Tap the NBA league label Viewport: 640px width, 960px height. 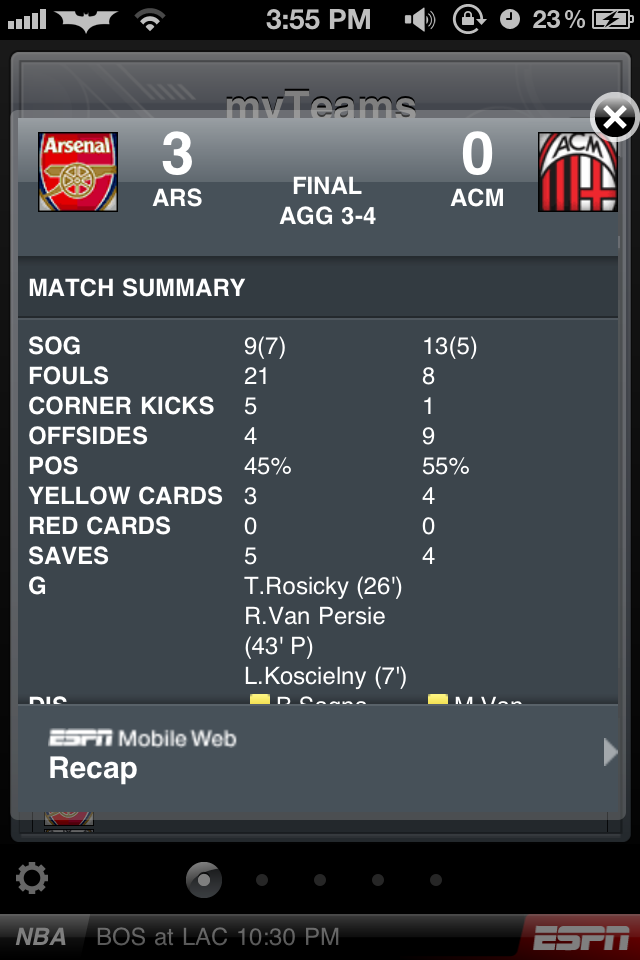click(x=41, y=937)
